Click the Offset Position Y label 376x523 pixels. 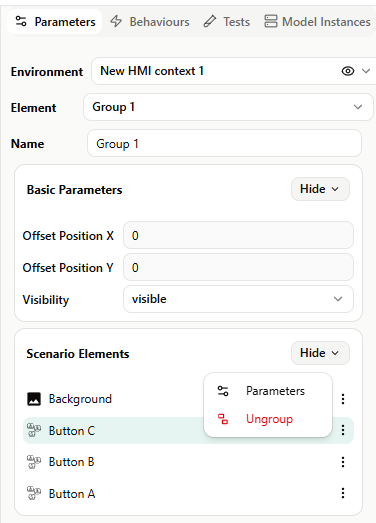point(68,268)
